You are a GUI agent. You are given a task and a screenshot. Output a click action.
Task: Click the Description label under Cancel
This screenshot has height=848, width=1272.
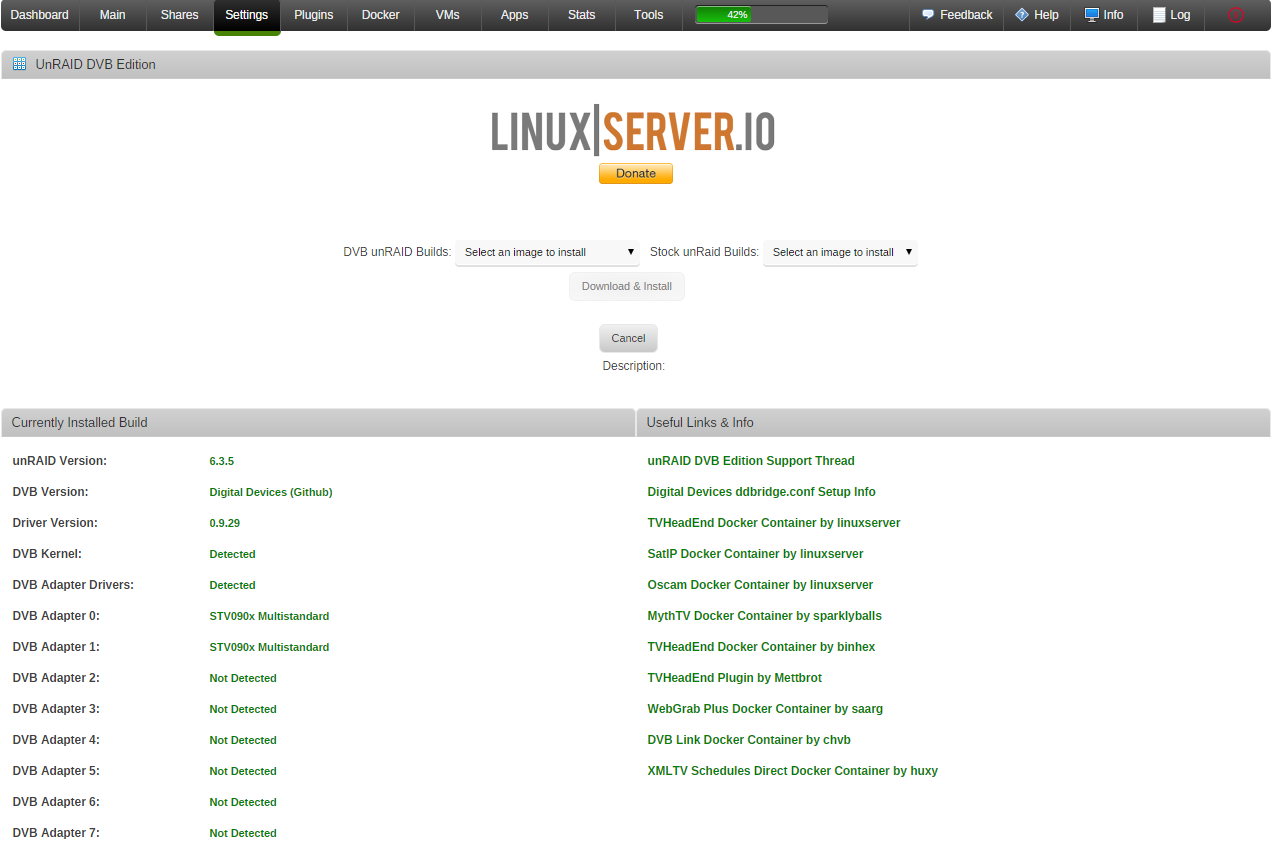click(634, 366)
